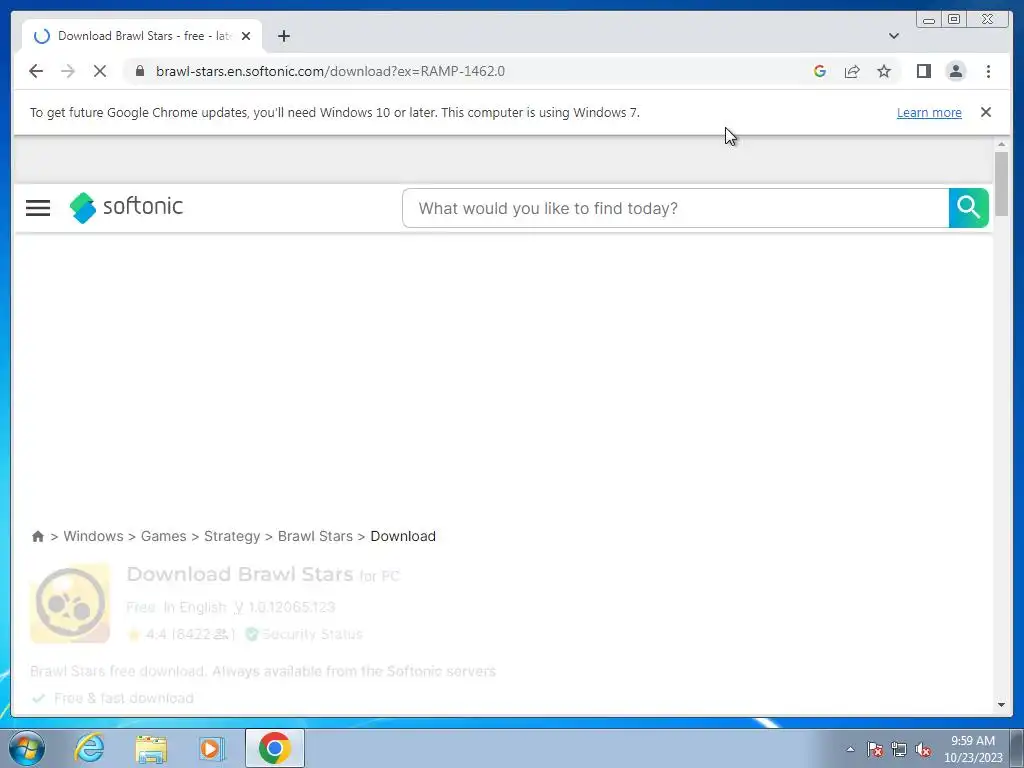Open Windows Explorer from the taskbar
Screen dimensions: 1024x768
[x=151, y=748]
